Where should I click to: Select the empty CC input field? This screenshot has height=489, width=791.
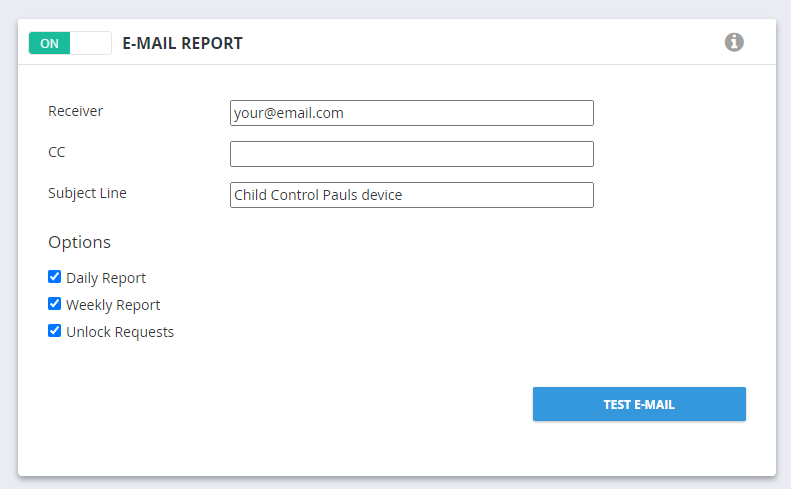click(412, 154)
